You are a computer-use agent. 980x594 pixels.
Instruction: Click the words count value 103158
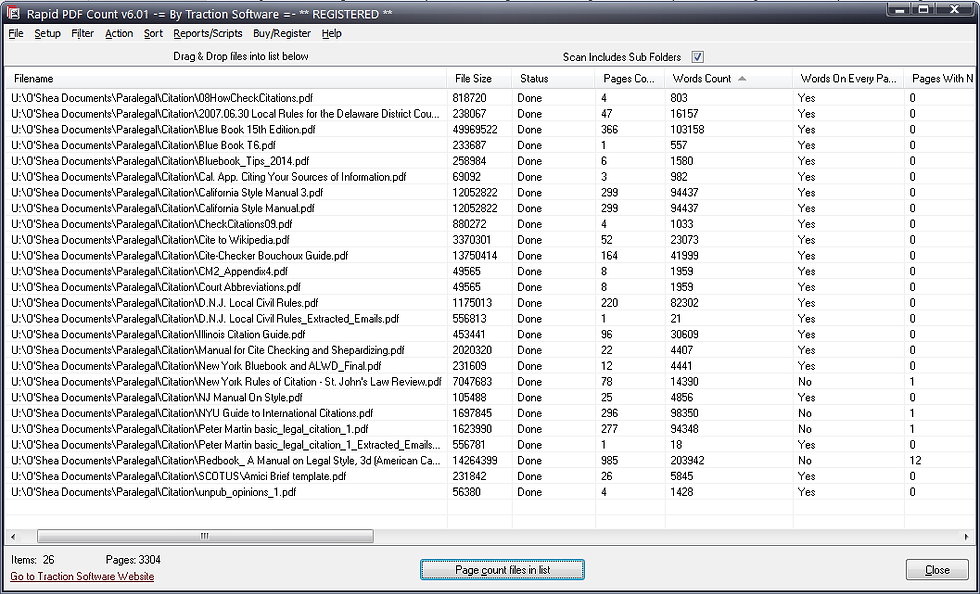click(687, 129)
